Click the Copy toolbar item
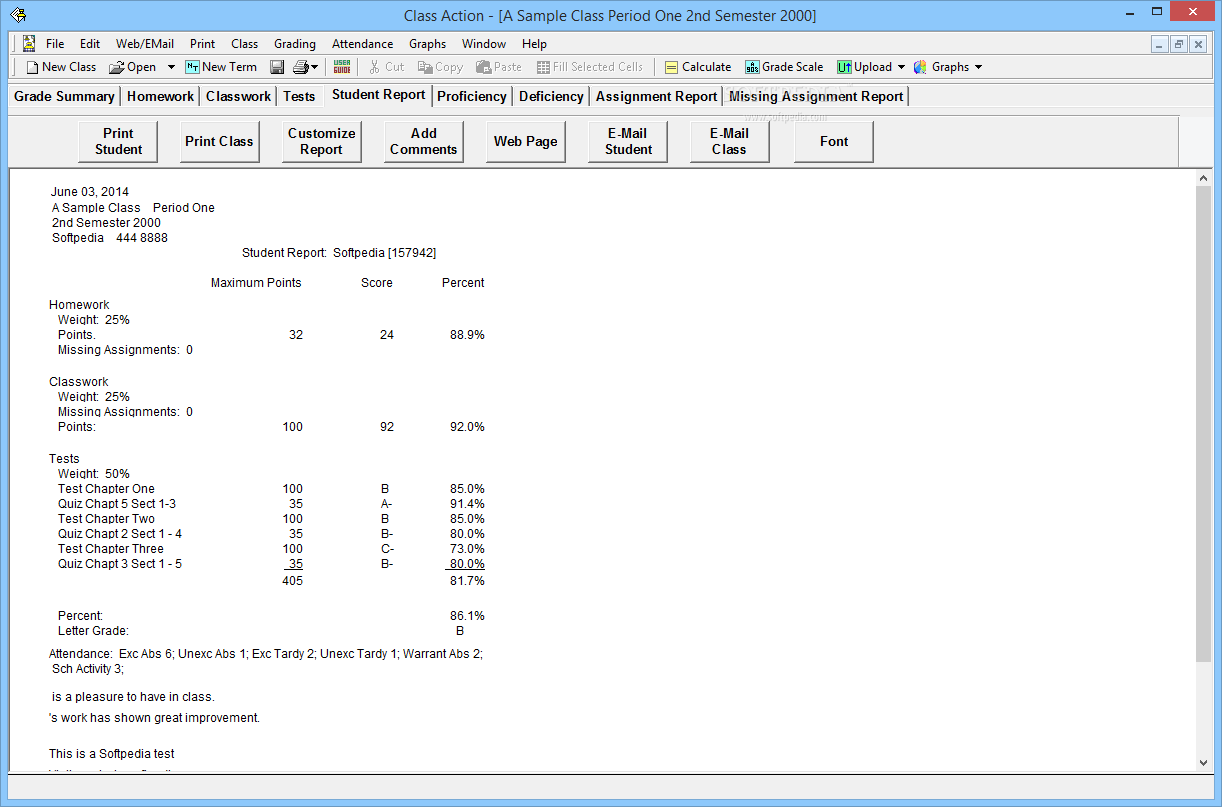Viewport: 1222px width, 807px height. pos(440,67)
